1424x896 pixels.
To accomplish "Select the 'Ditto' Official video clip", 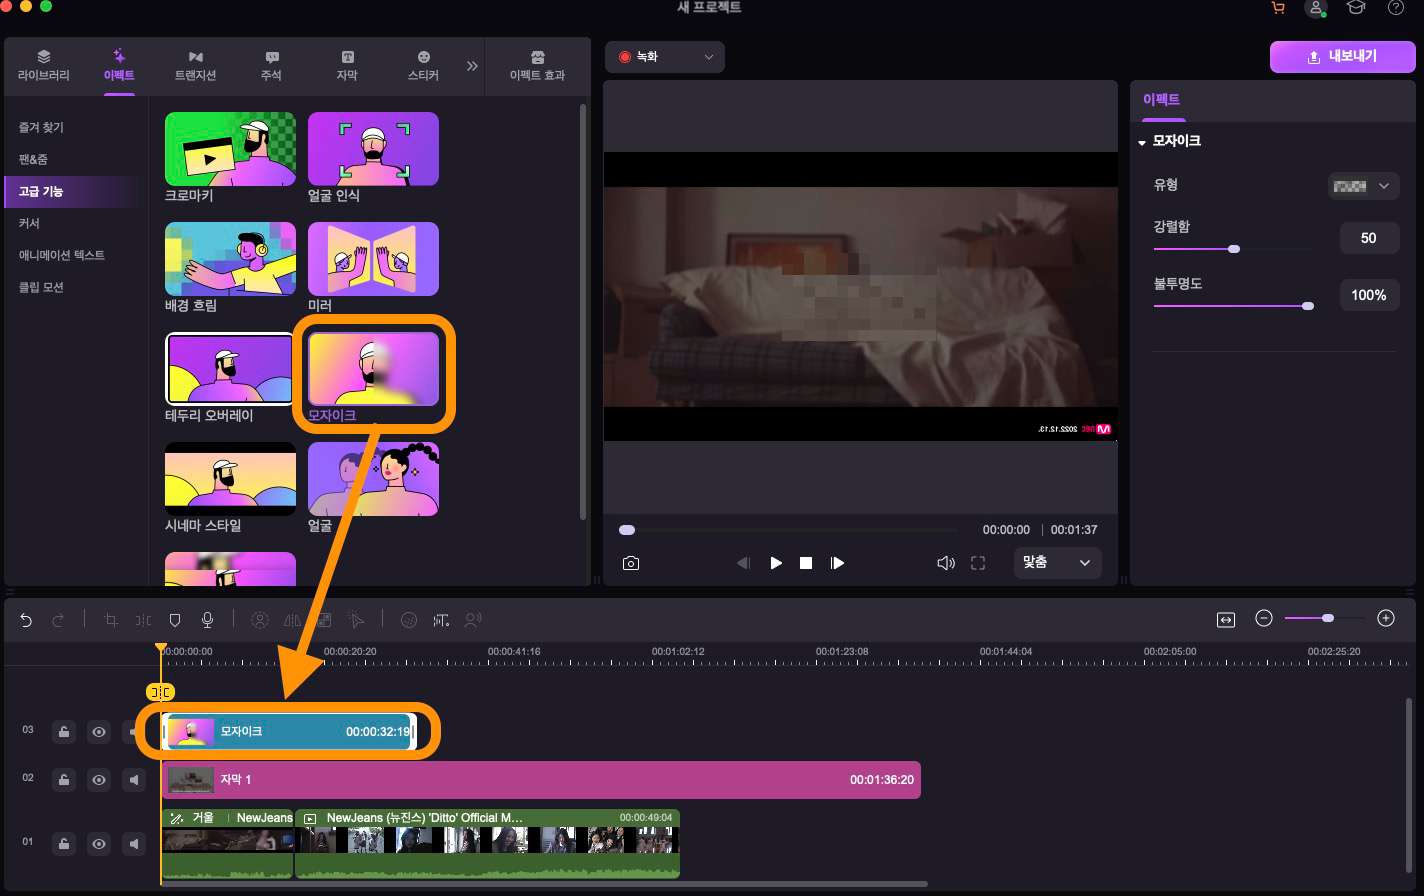I will [x=488, y=844].
